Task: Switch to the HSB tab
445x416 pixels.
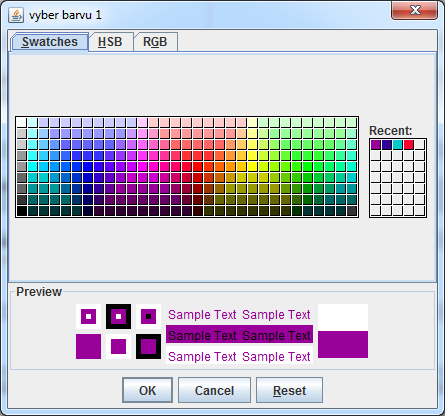Action: (110, 42)
